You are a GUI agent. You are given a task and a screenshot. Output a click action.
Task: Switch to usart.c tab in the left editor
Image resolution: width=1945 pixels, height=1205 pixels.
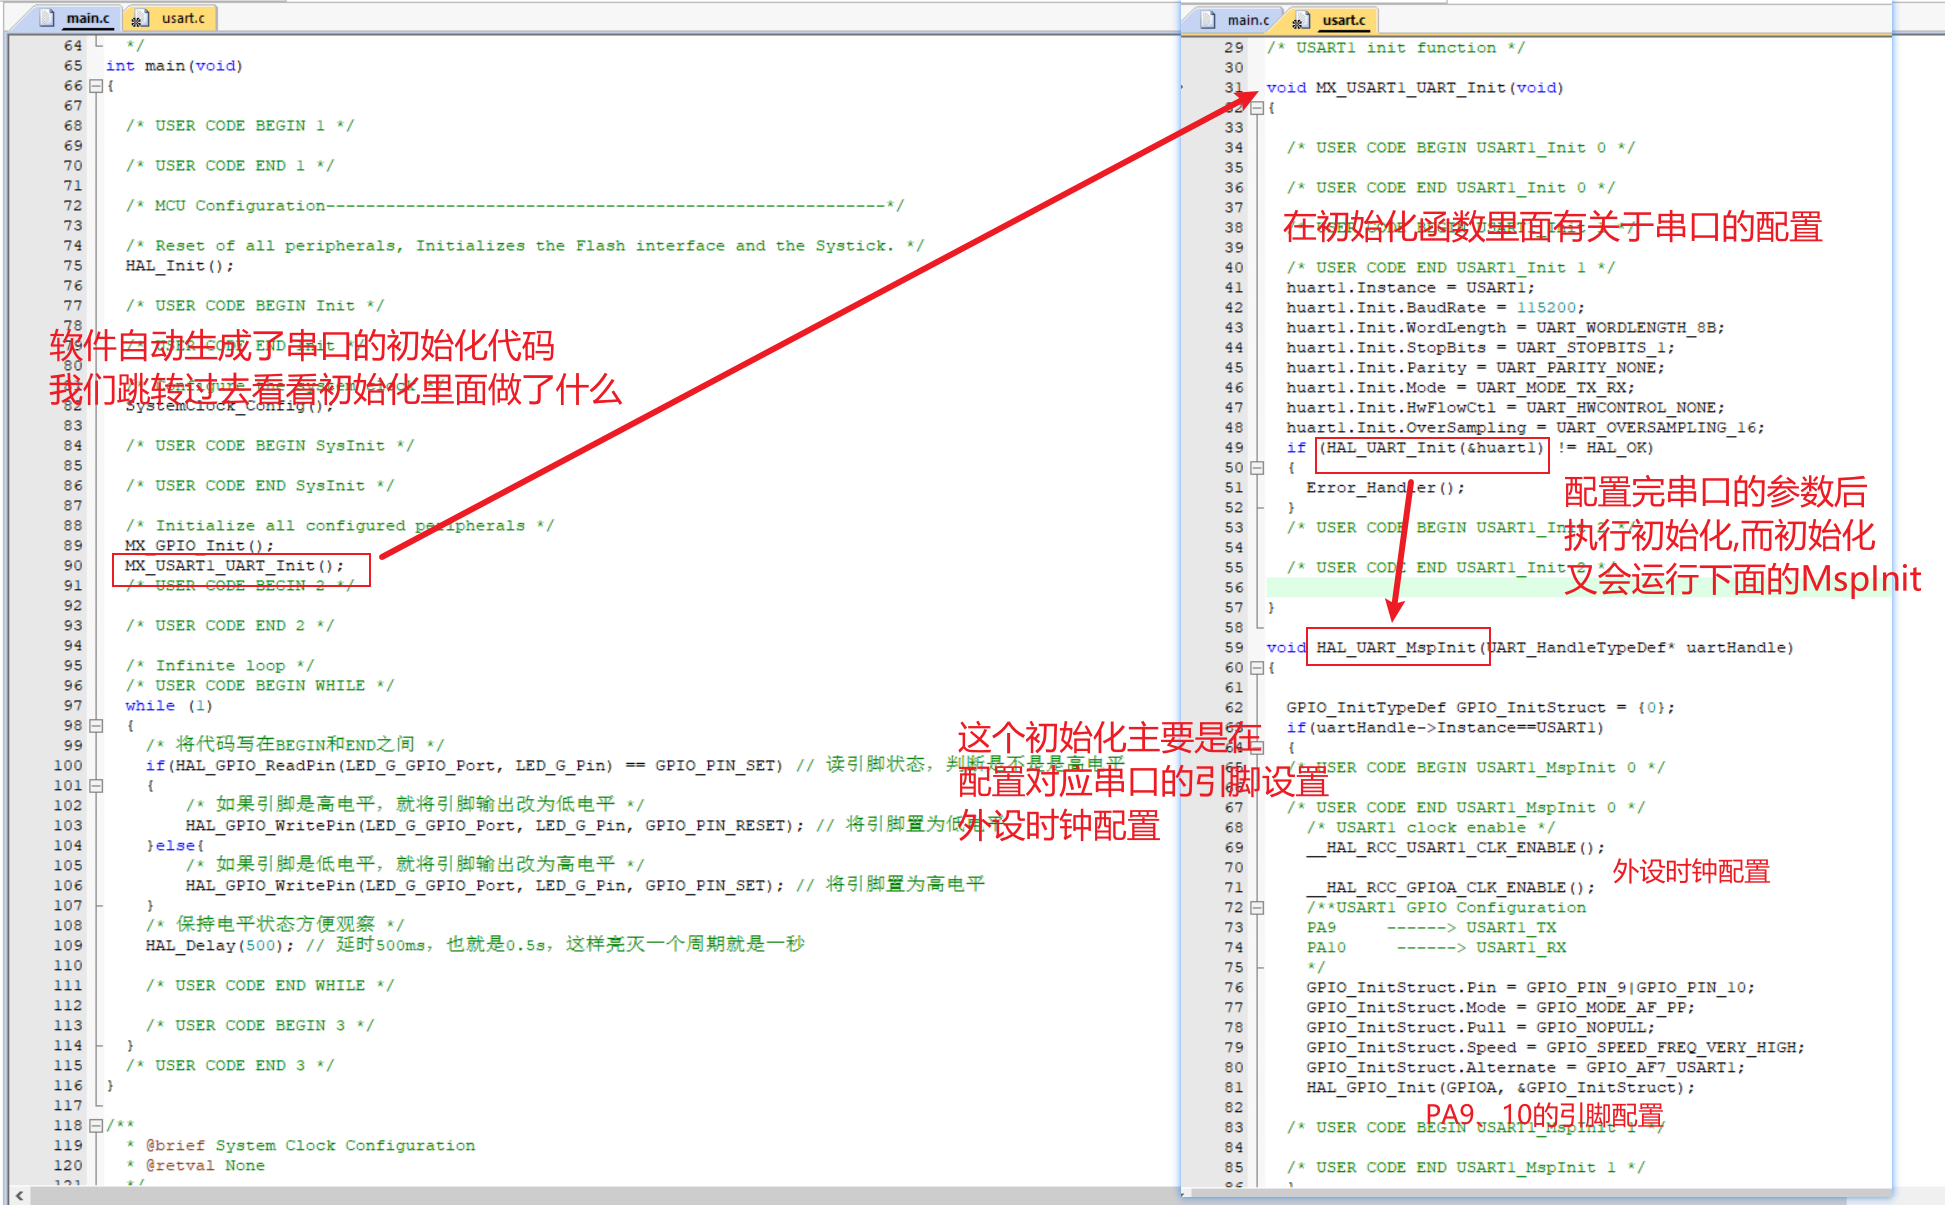pyautogui.click(x=183, y=18)
